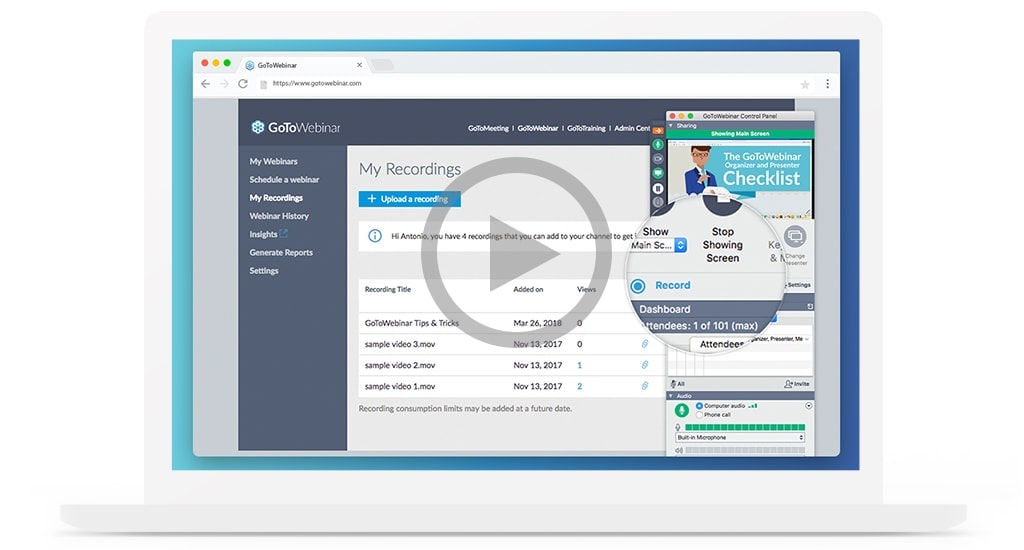Click the GoToMeeting header link
1024x550 pixels.
tap(488, 128)
